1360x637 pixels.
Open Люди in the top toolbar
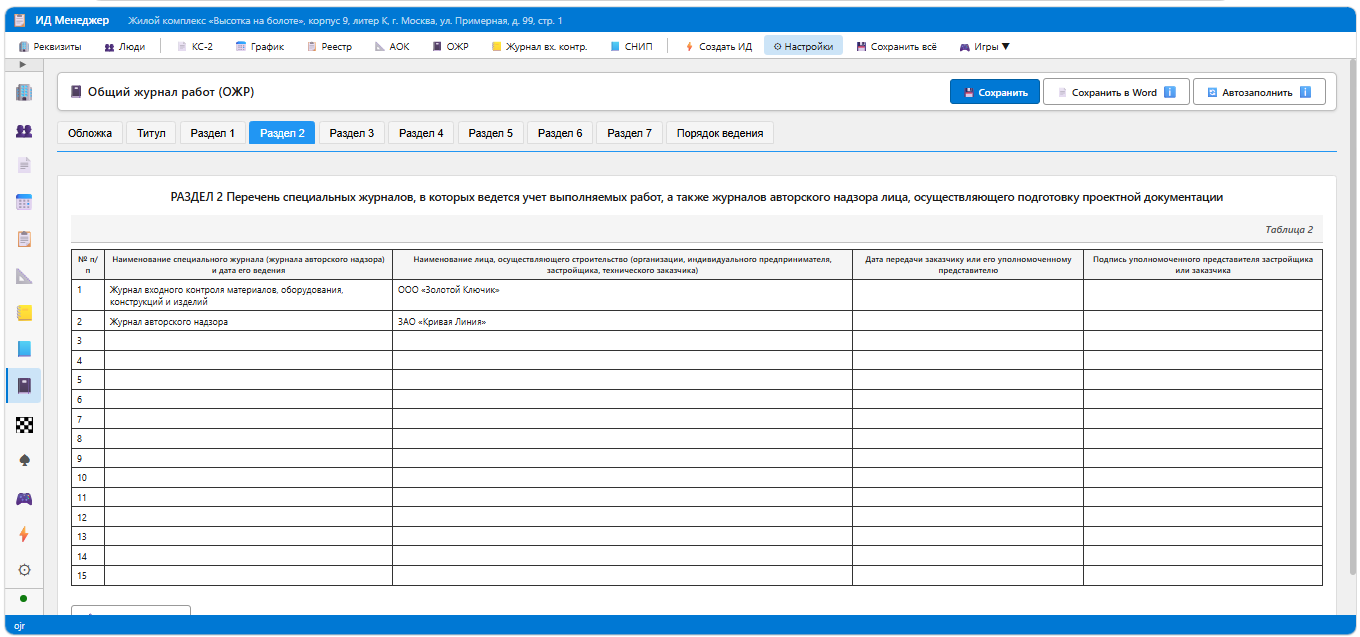tap(124, 46)
